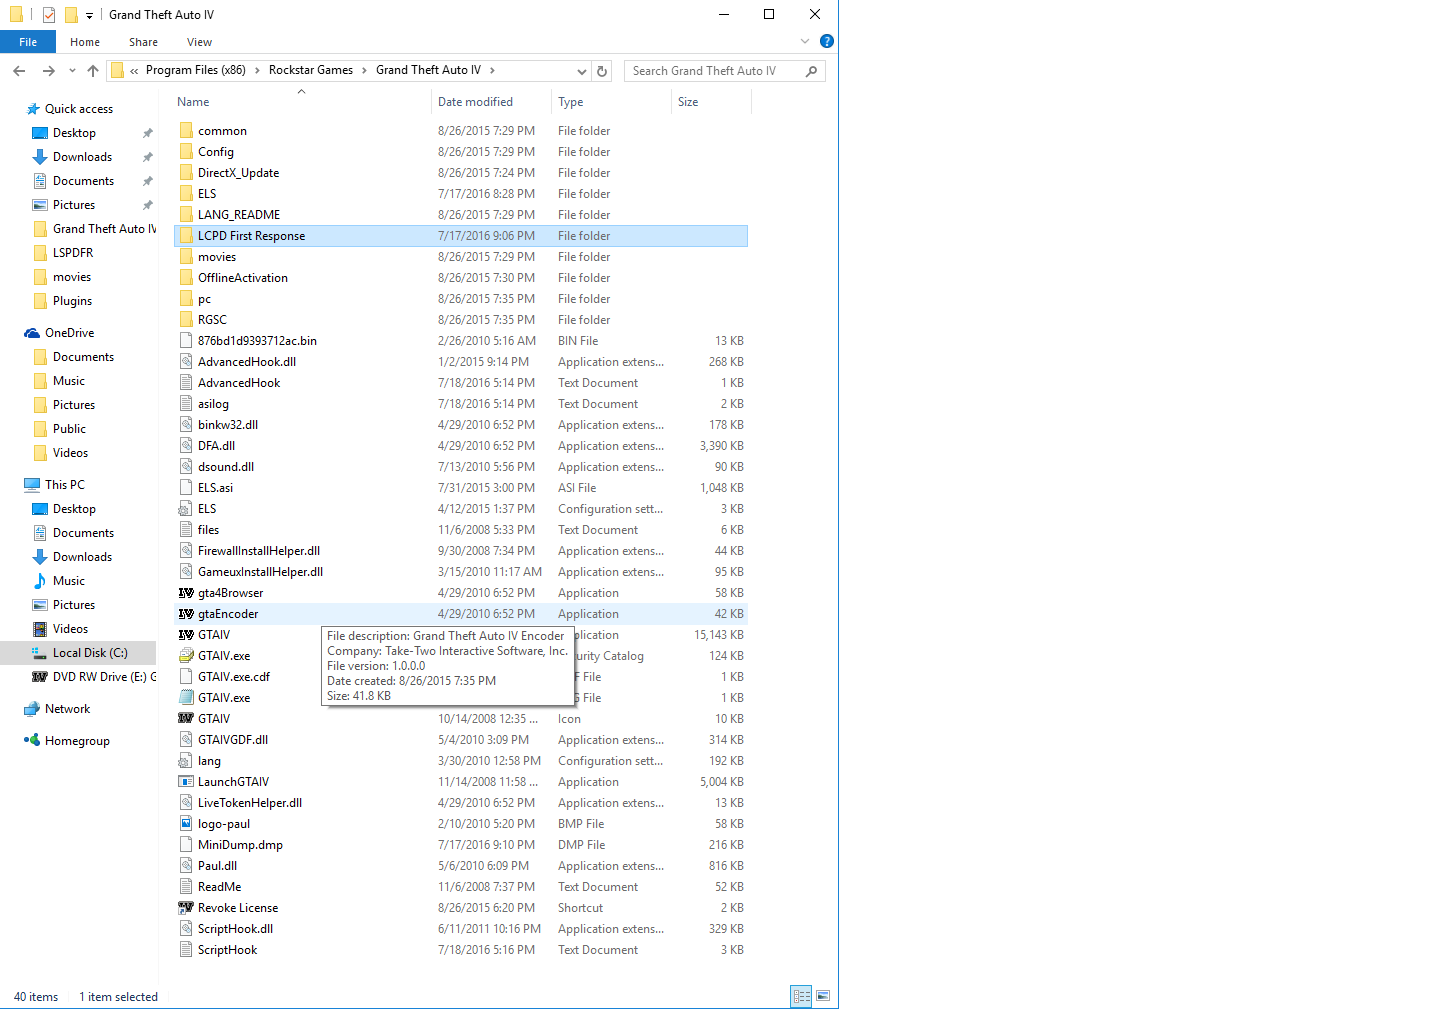Click the Up arrow to go up one folder
Screen dimensions: 1434x1009
click(x=93, y=71)
